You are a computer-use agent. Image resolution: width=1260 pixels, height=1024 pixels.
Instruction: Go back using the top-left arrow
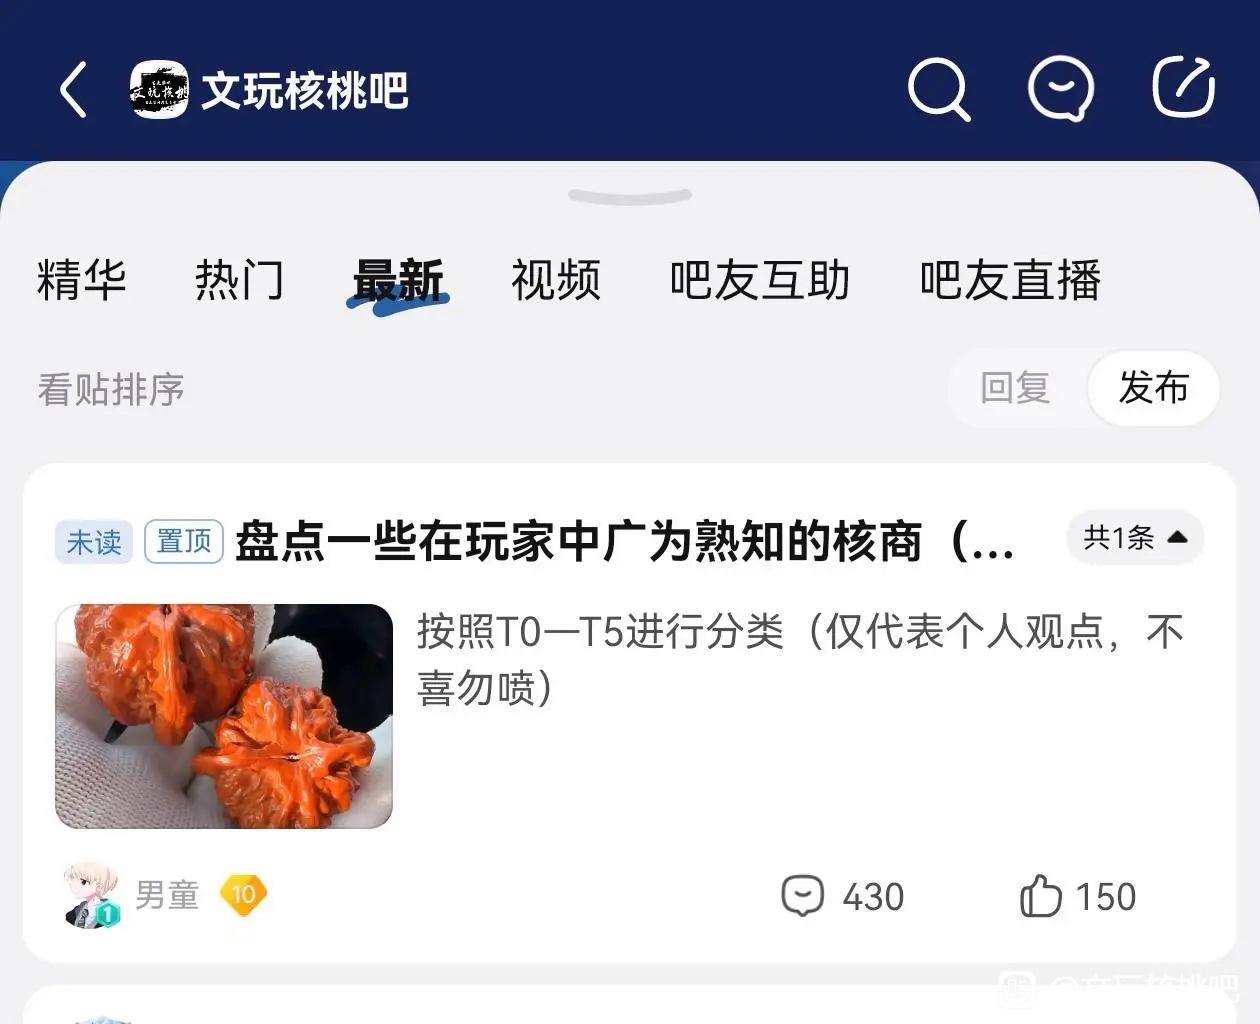pos(74,90)
